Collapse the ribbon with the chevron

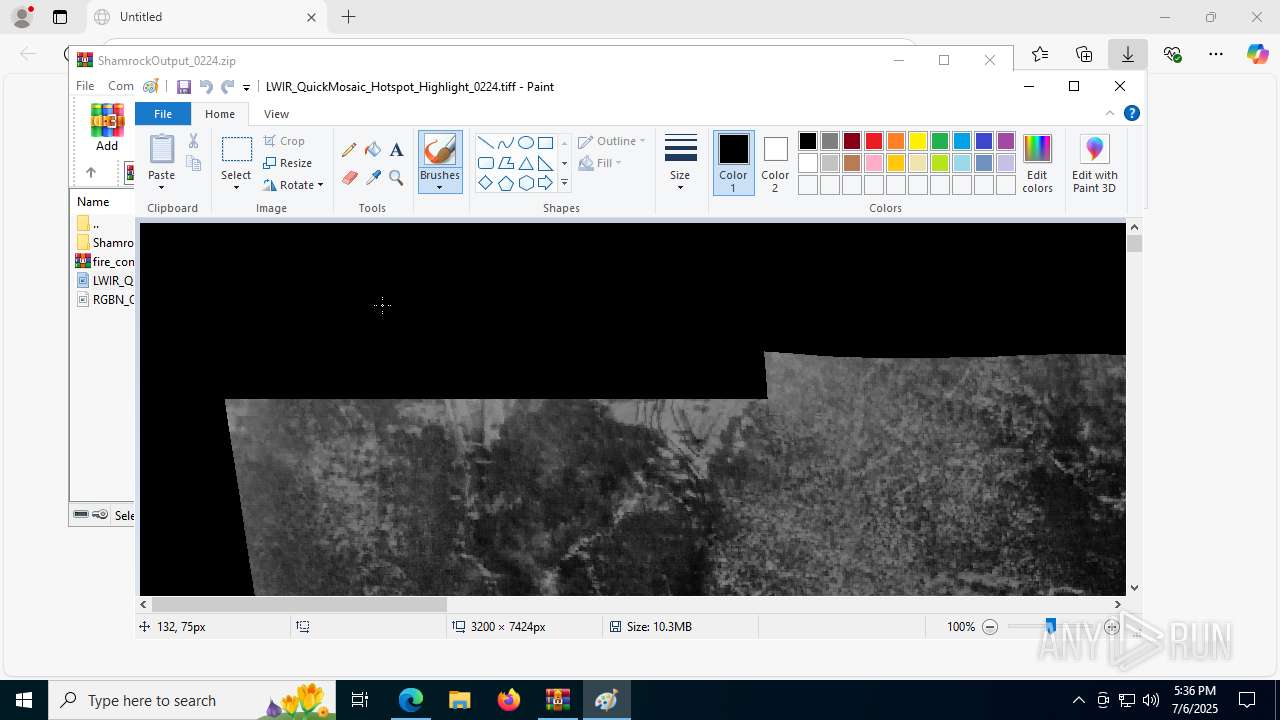[x=1110, y=113]
